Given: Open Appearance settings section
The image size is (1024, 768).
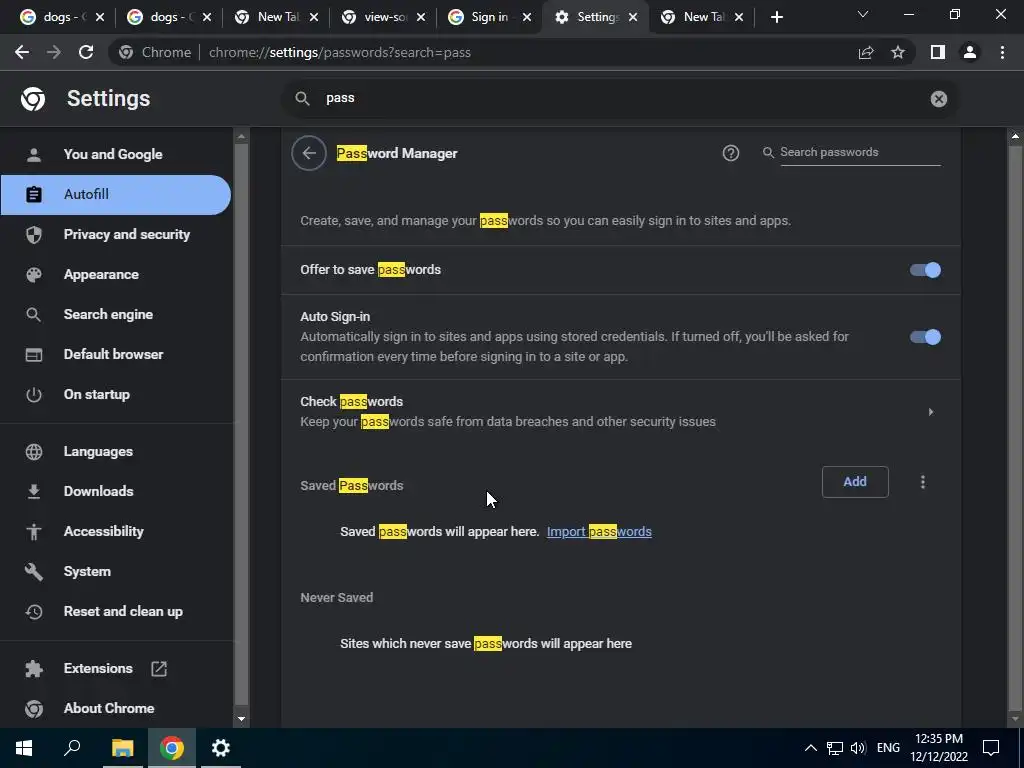Looking at the screenshot, I should (x=116, y=274).
